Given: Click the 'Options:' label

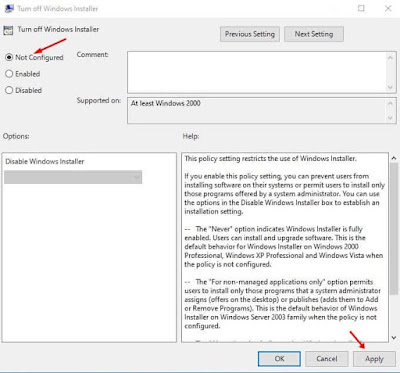Looking at the screenshot, I should coord(16,136).
